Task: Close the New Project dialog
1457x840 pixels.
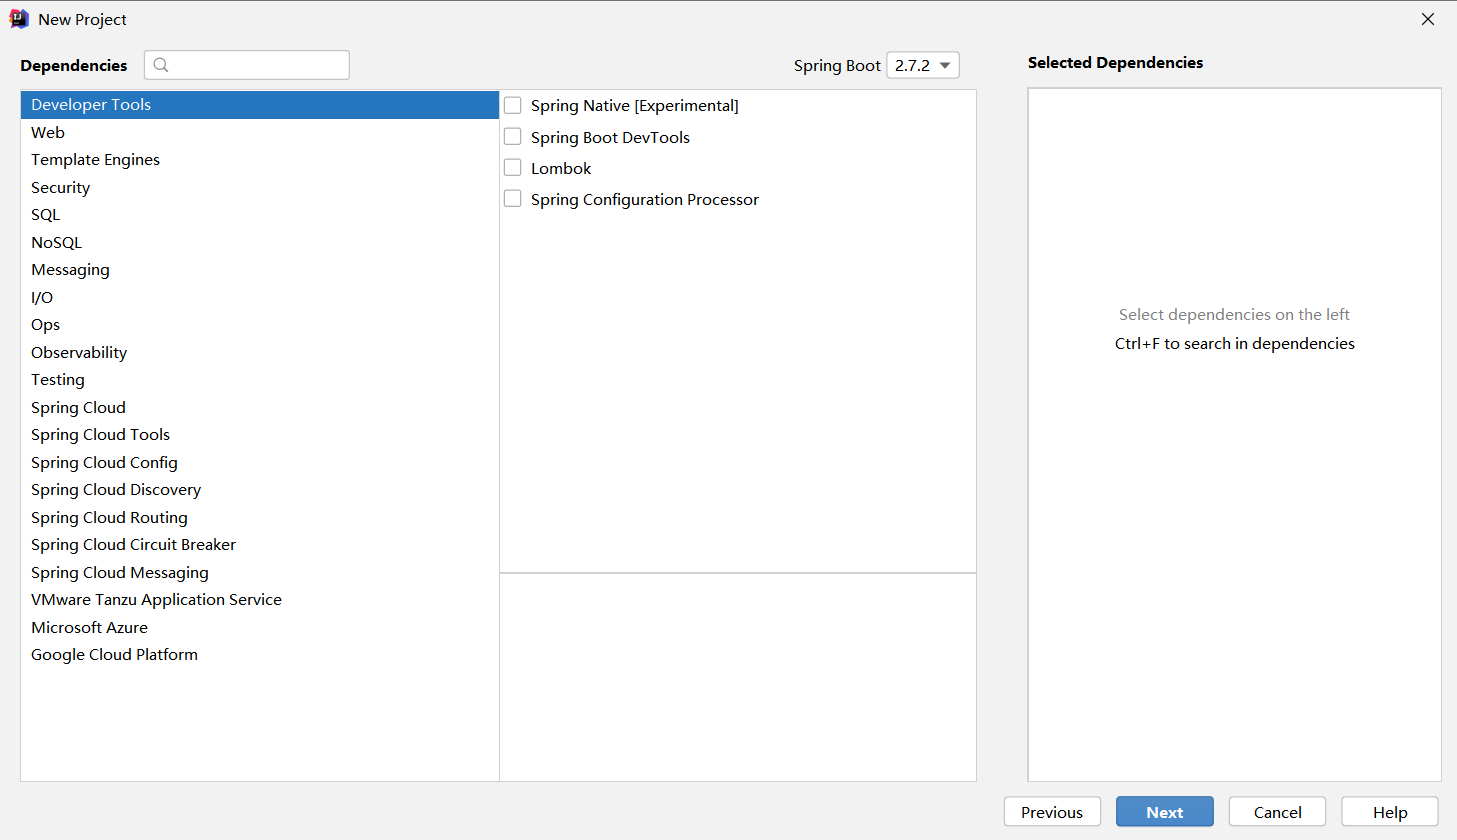Action: (x=1428, y=19)
